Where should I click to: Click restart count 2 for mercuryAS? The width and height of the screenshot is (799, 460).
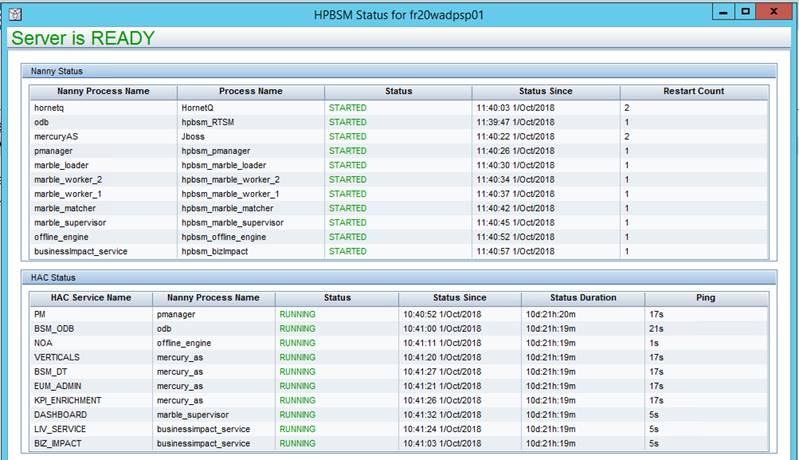pos(627,137)
